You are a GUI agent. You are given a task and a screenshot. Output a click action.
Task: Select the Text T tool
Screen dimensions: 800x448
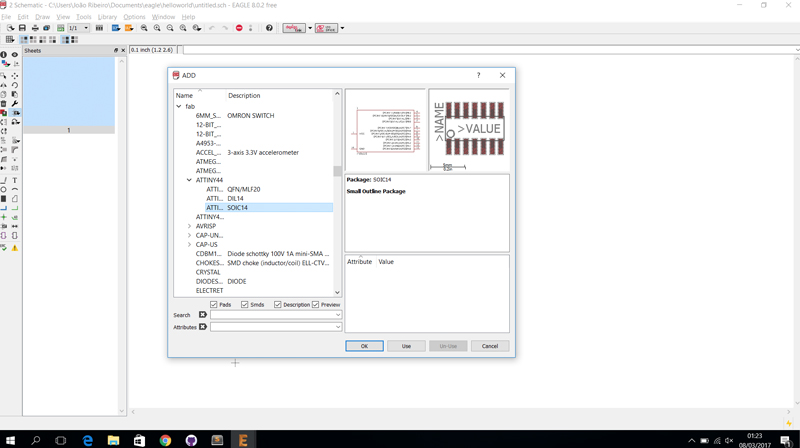click(15, 180)
